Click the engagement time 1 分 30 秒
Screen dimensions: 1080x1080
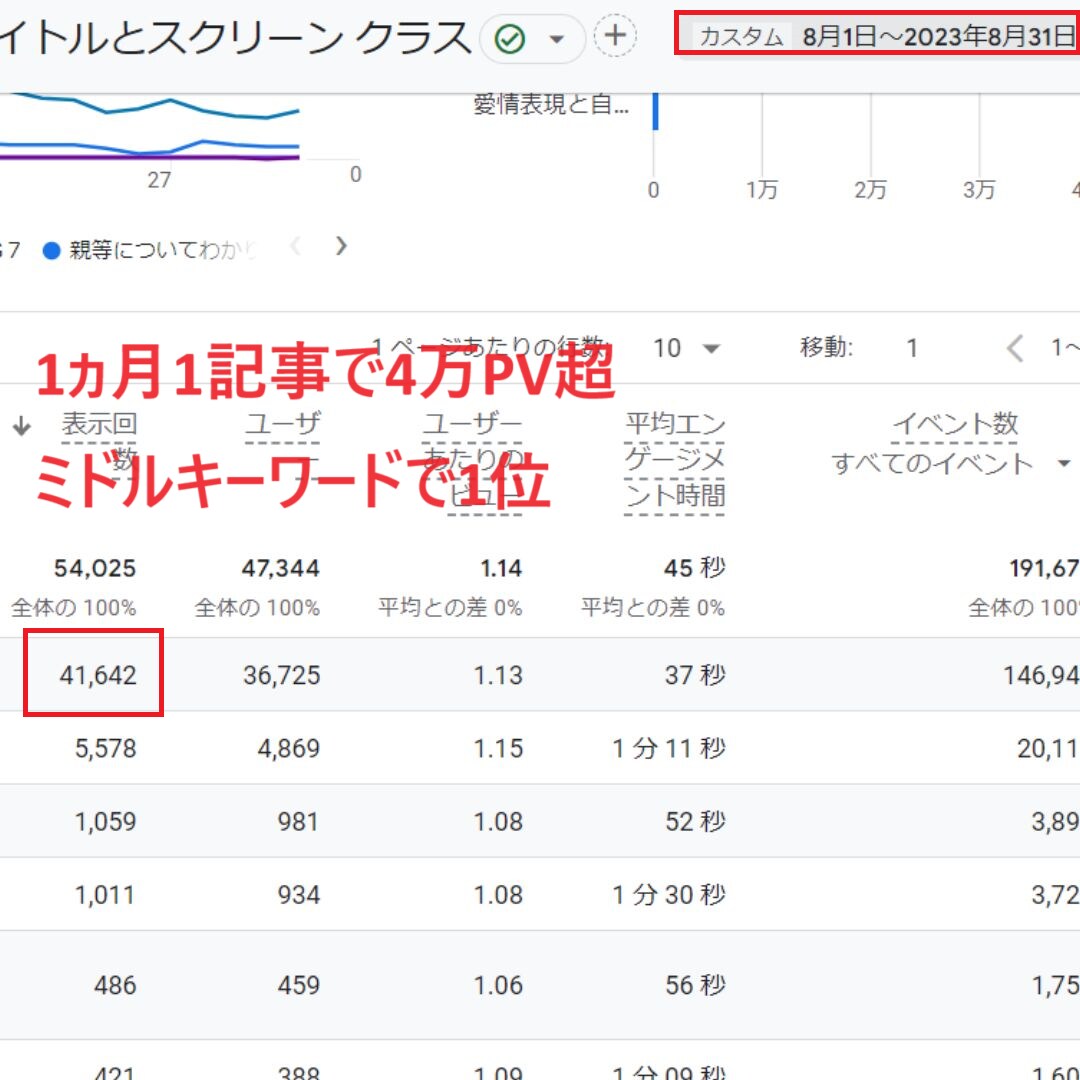pyautogui.click(x=669, y=895)
